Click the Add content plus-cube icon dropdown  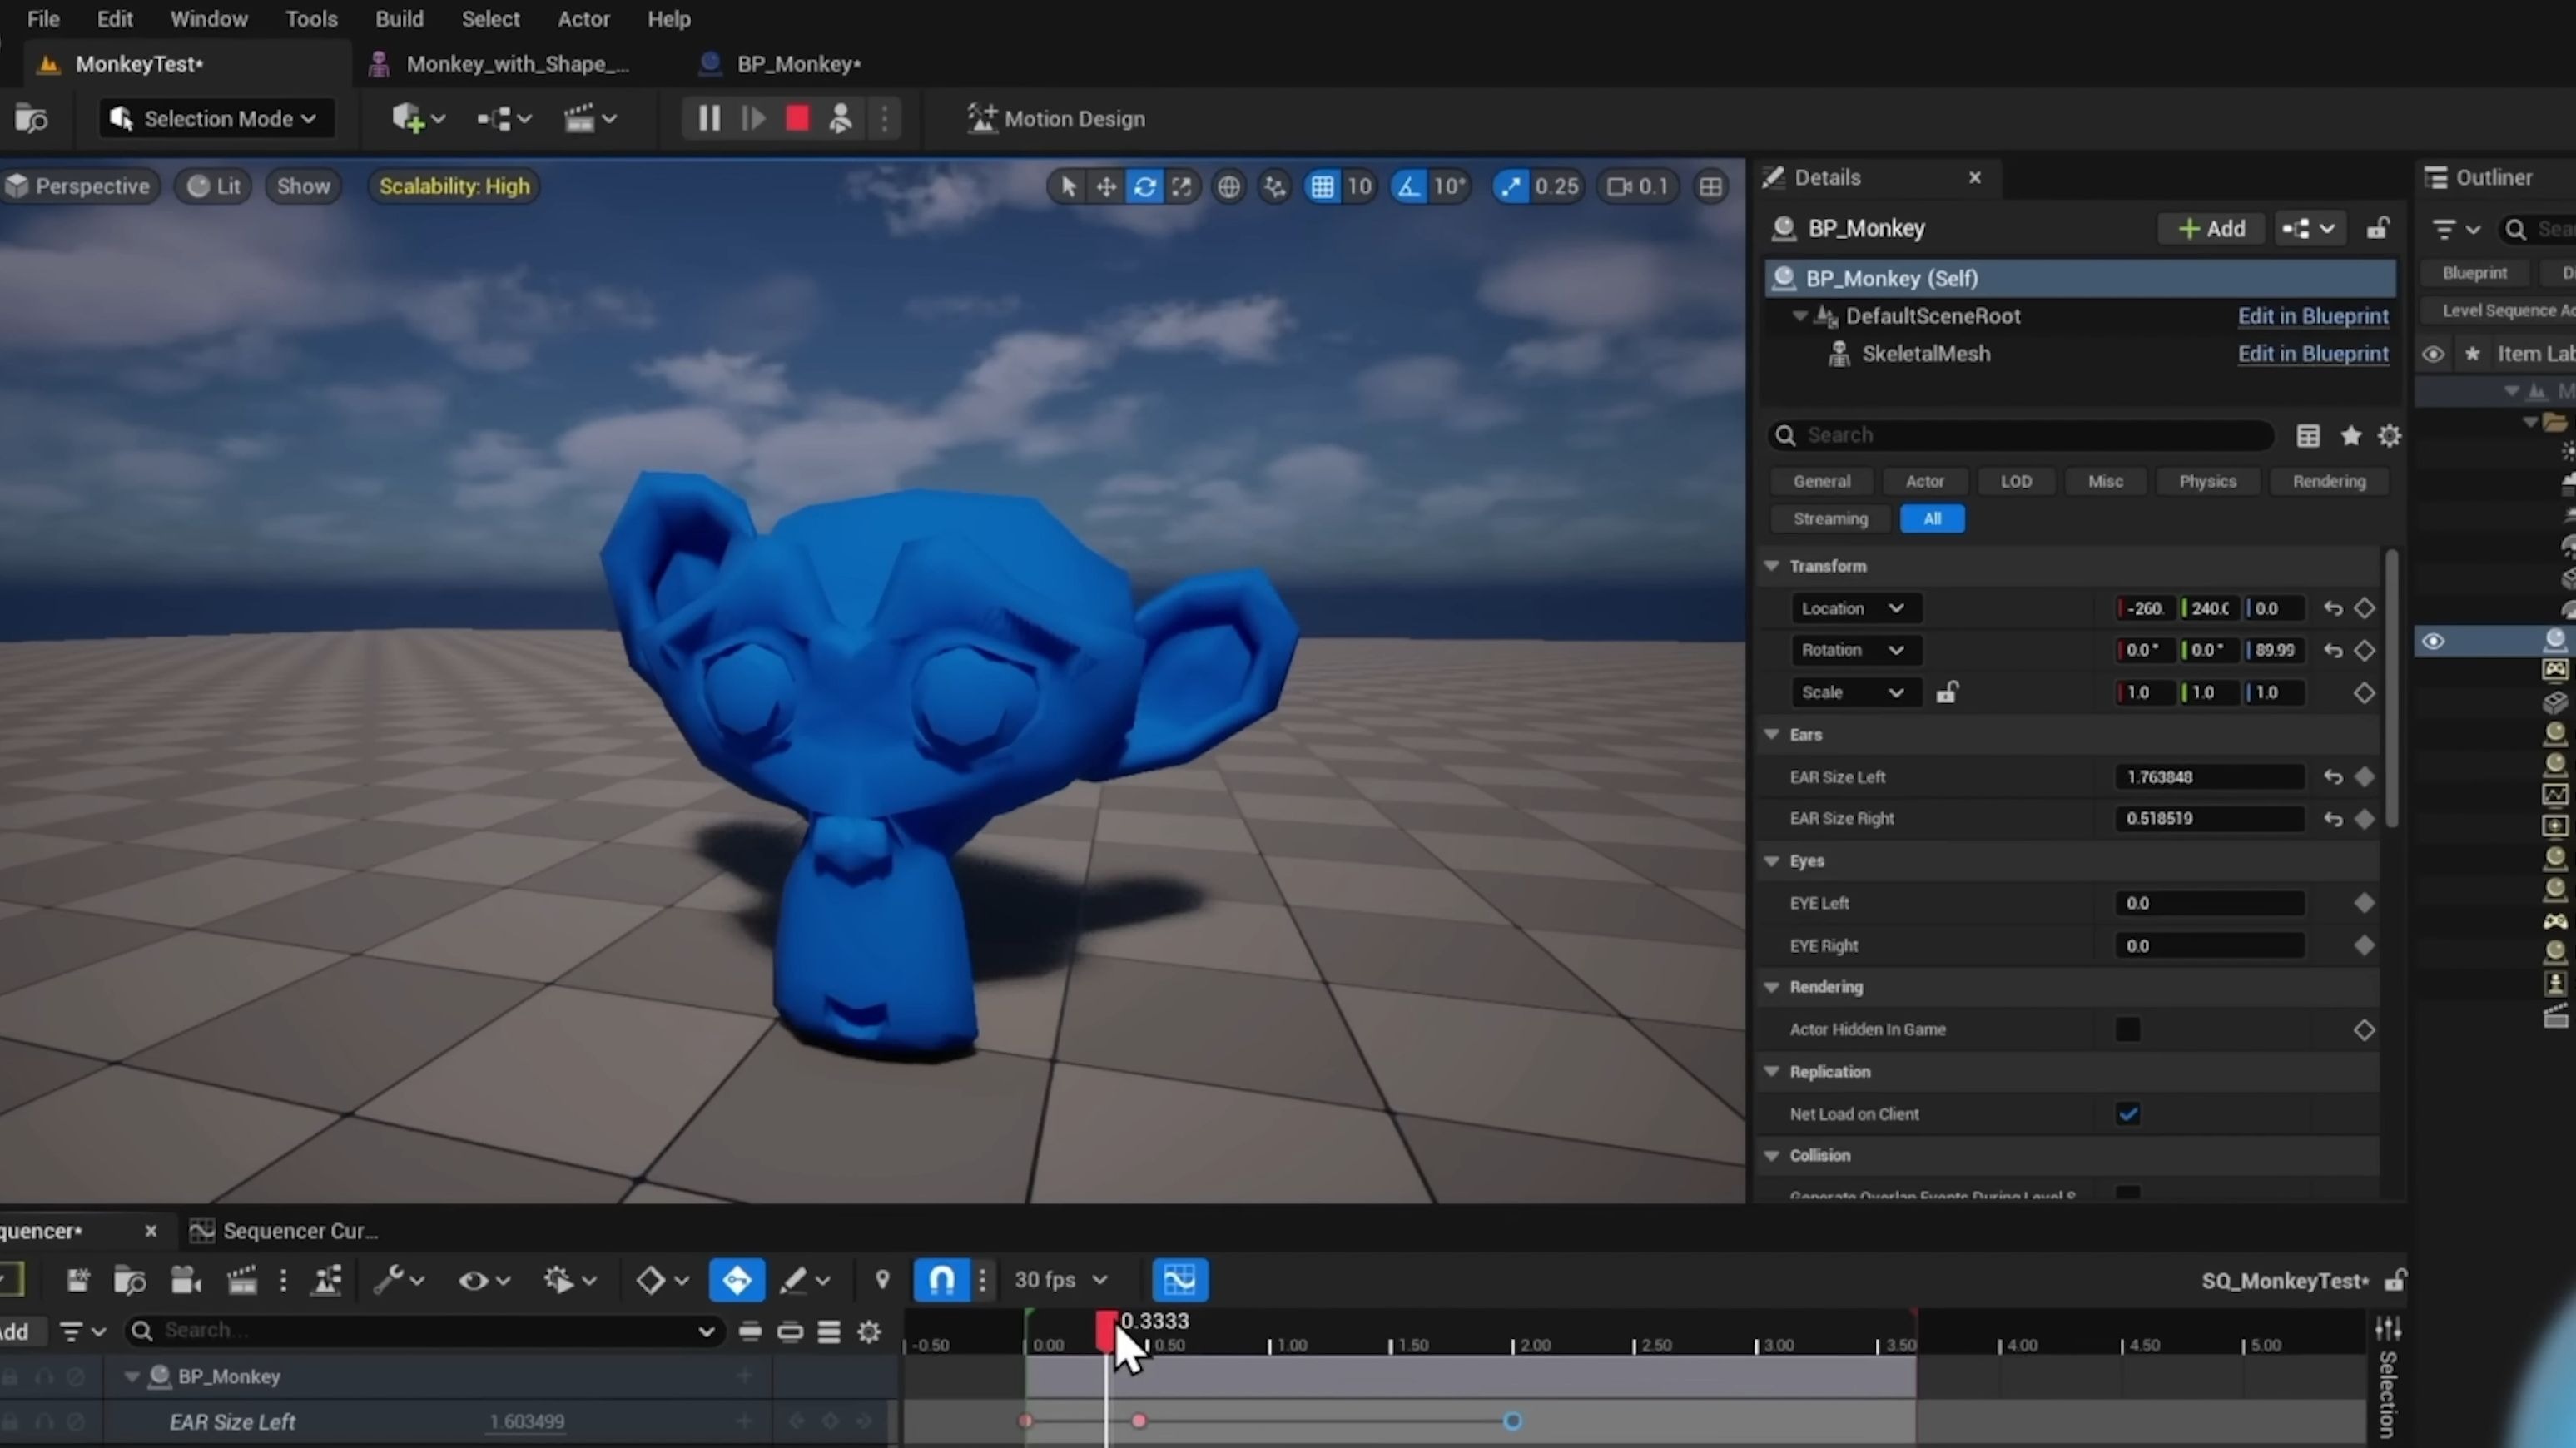pyautogui.click(x=417, y=119)
